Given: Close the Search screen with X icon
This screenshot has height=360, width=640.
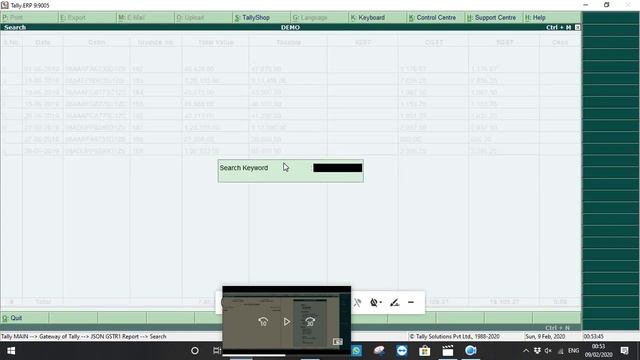Looking at the screenshot, I should [x=577, y=27].
